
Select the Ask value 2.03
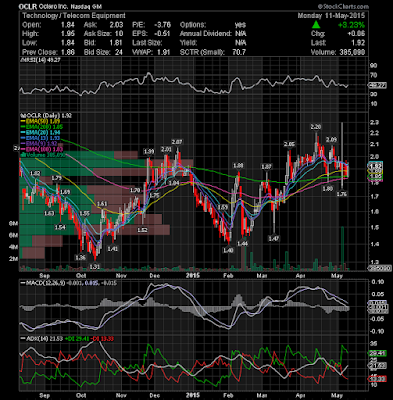[x=117, y=25]
